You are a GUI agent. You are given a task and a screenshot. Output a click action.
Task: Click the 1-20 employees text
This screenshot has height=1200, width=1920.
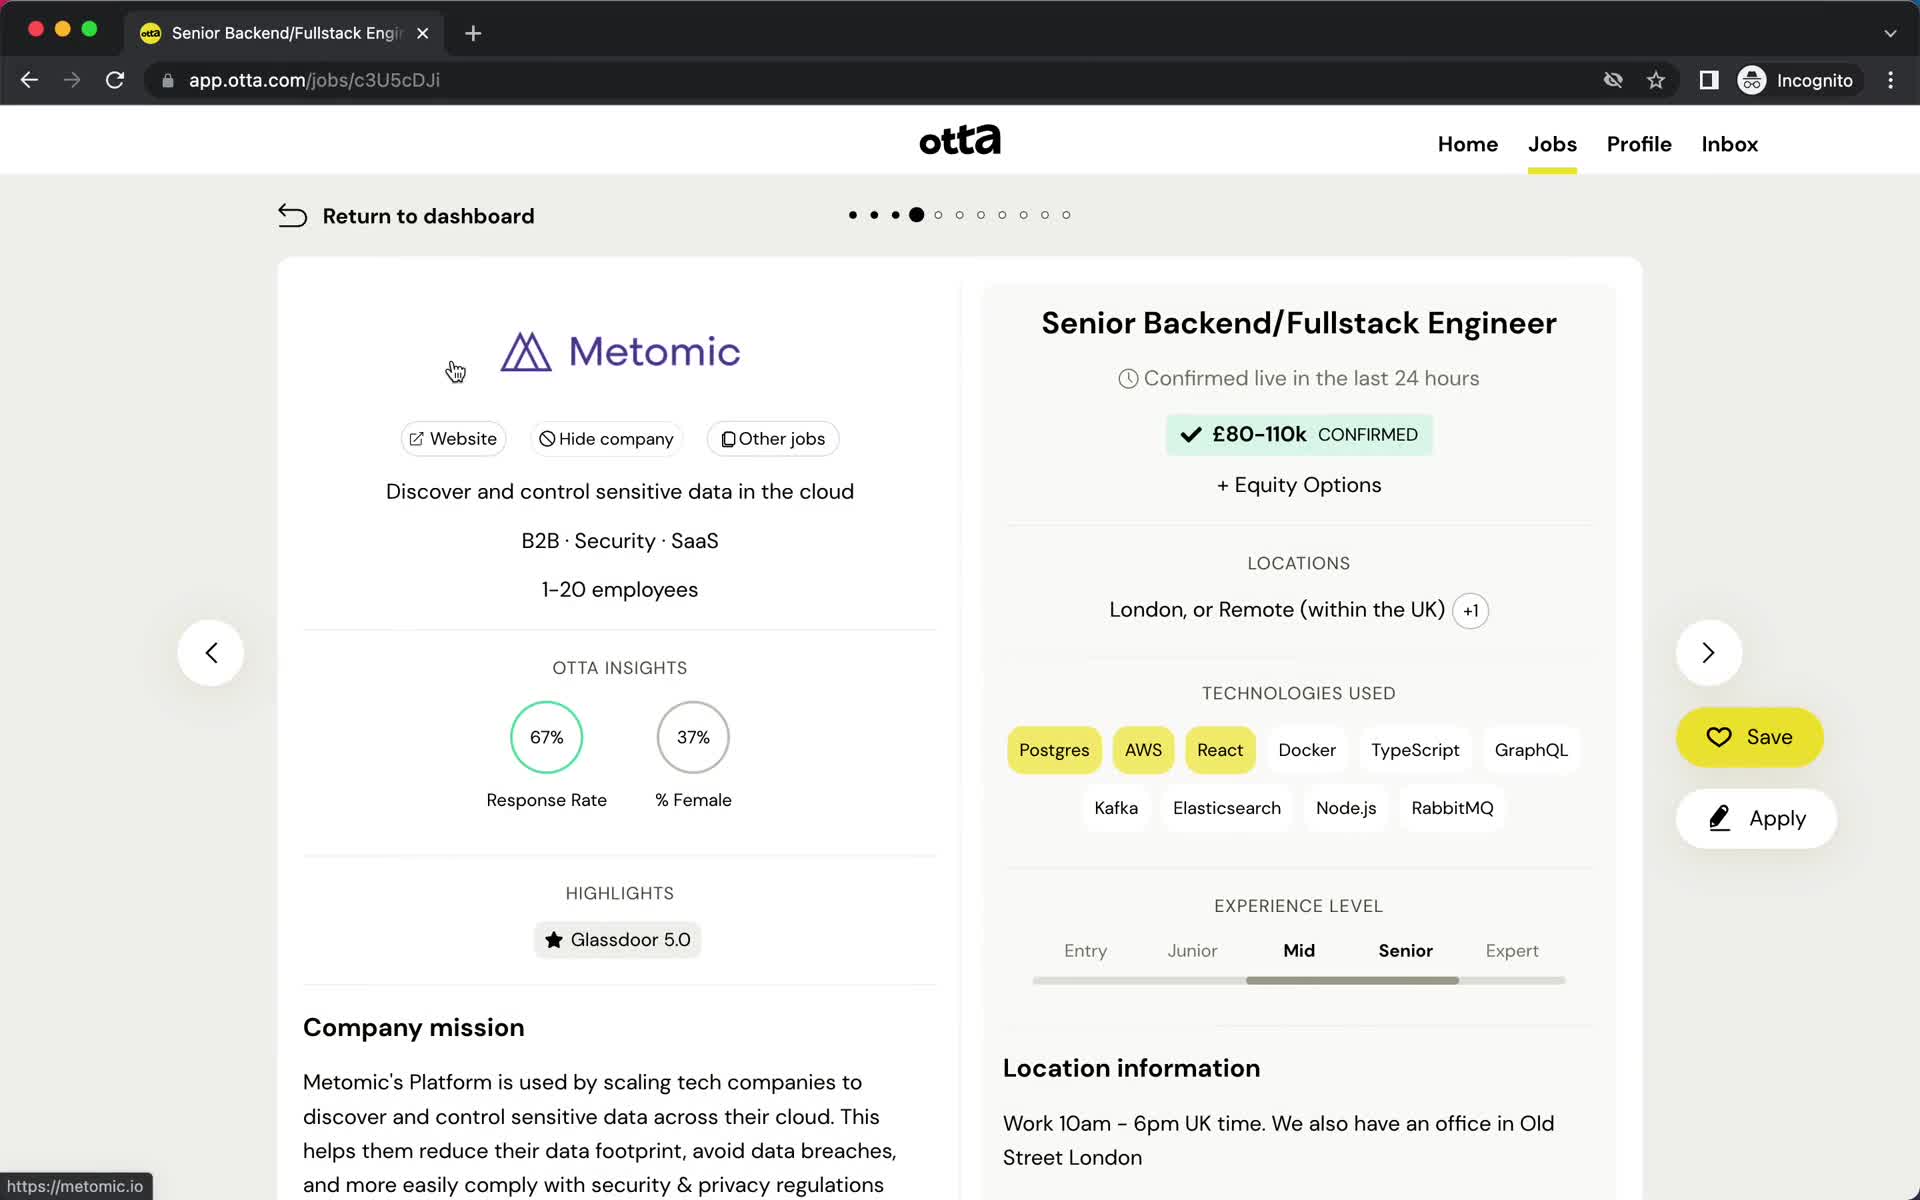pos(620,590)
